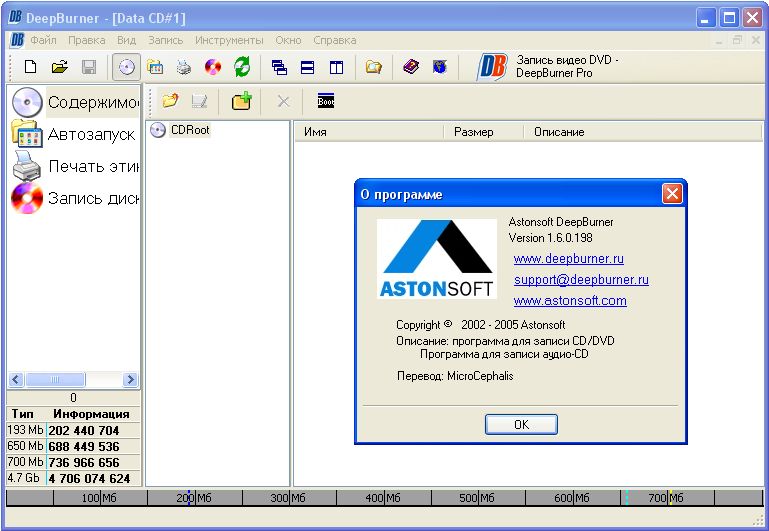Select Автозапуск in the sidebar
This screenshot has width=769, height=531.
coord(74,134)
